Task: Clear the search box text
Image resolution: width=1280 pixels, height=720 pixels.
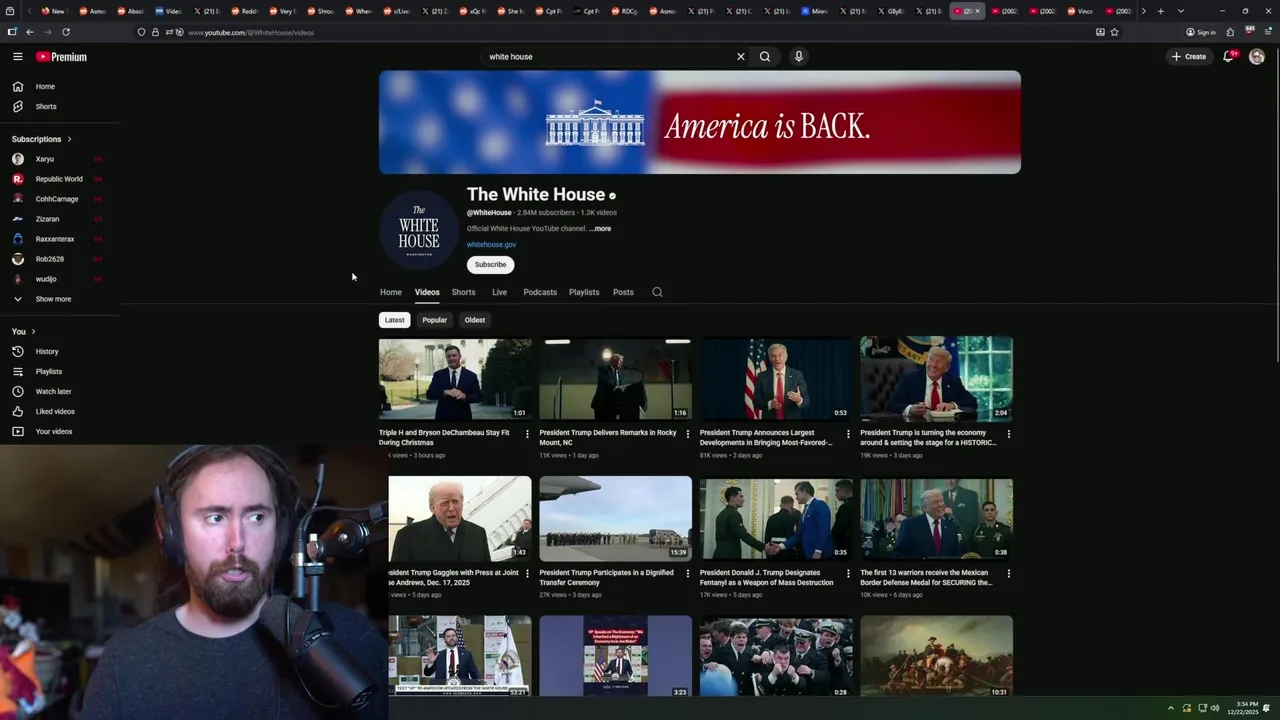Action: (740, 57)
